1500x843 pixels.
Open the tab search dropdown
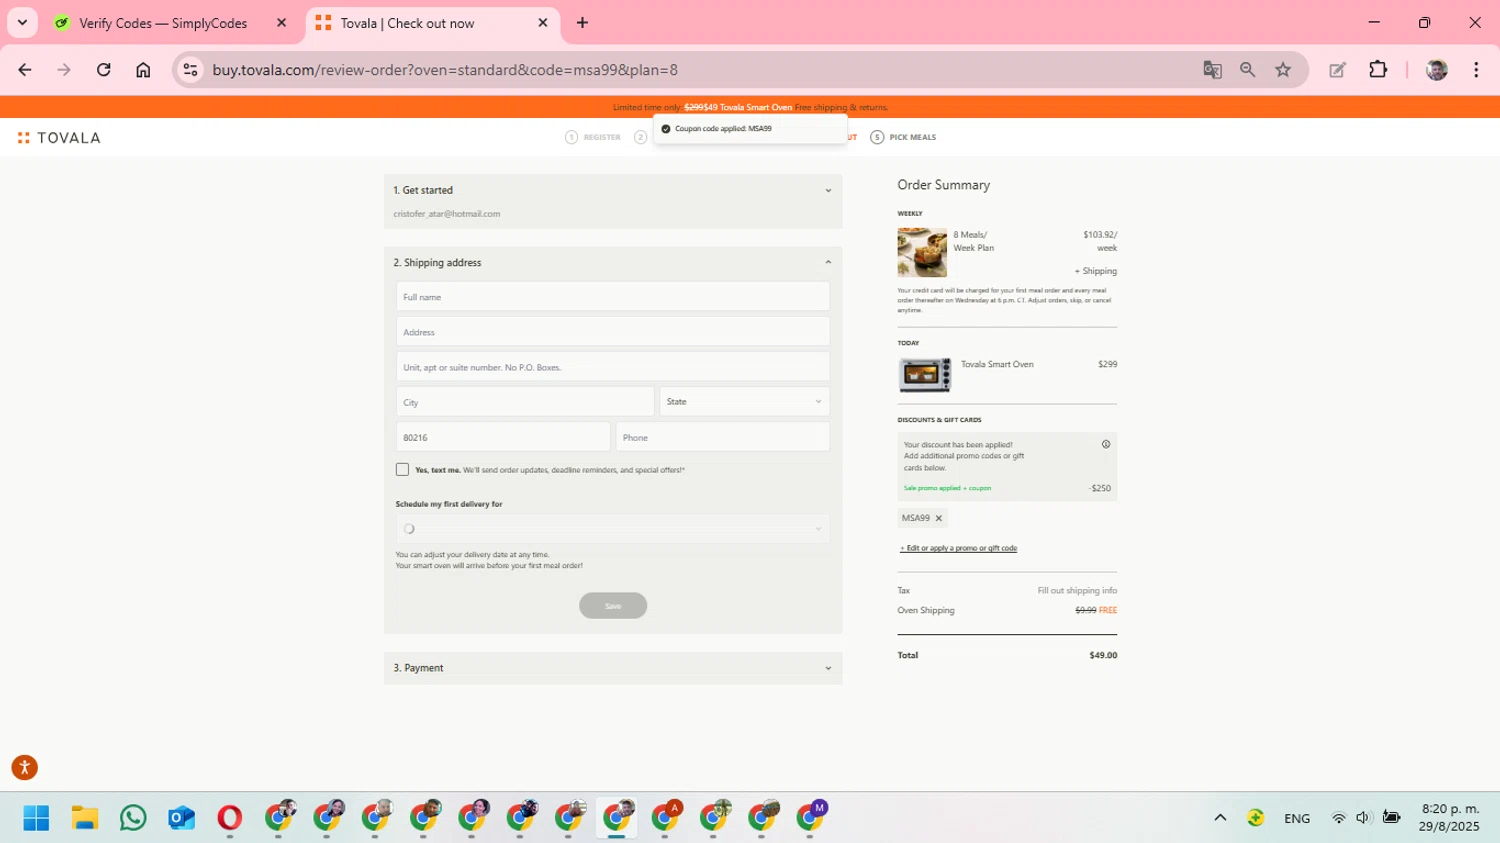click(x=22, y=23)
